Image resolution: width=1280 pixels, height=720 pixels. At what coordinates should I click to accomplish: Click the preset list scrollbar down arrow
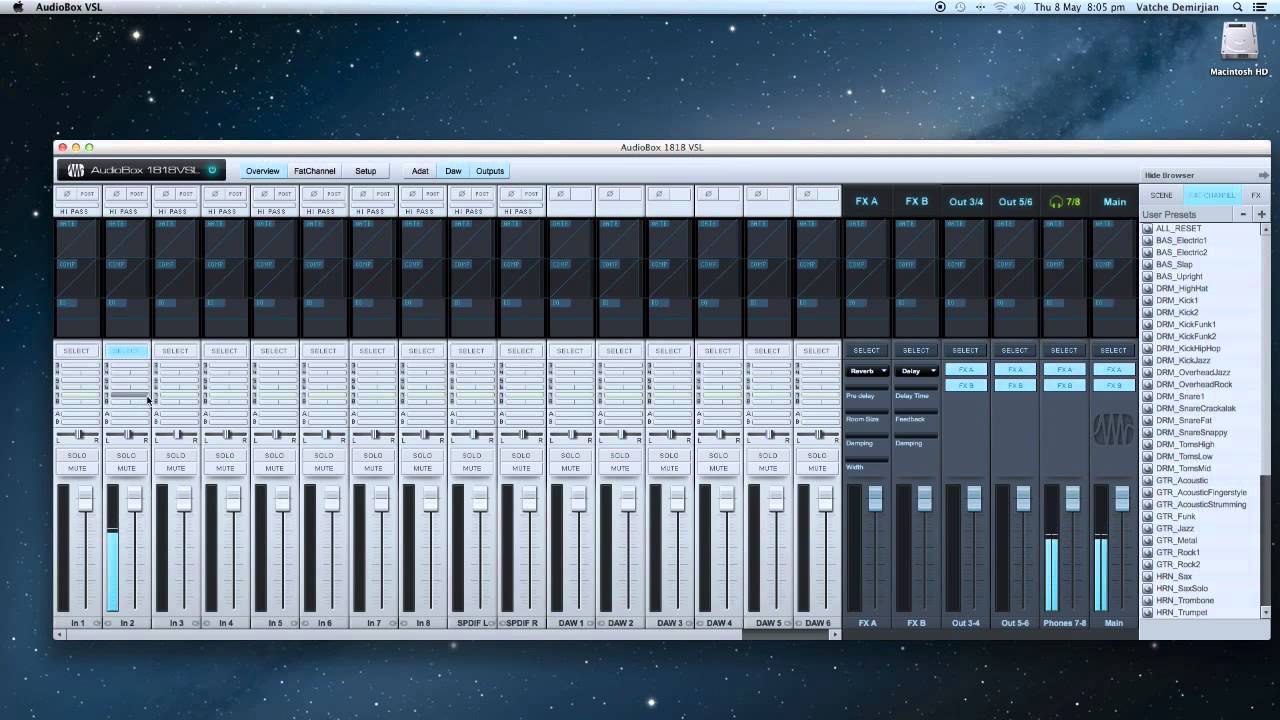point(1265,612)
